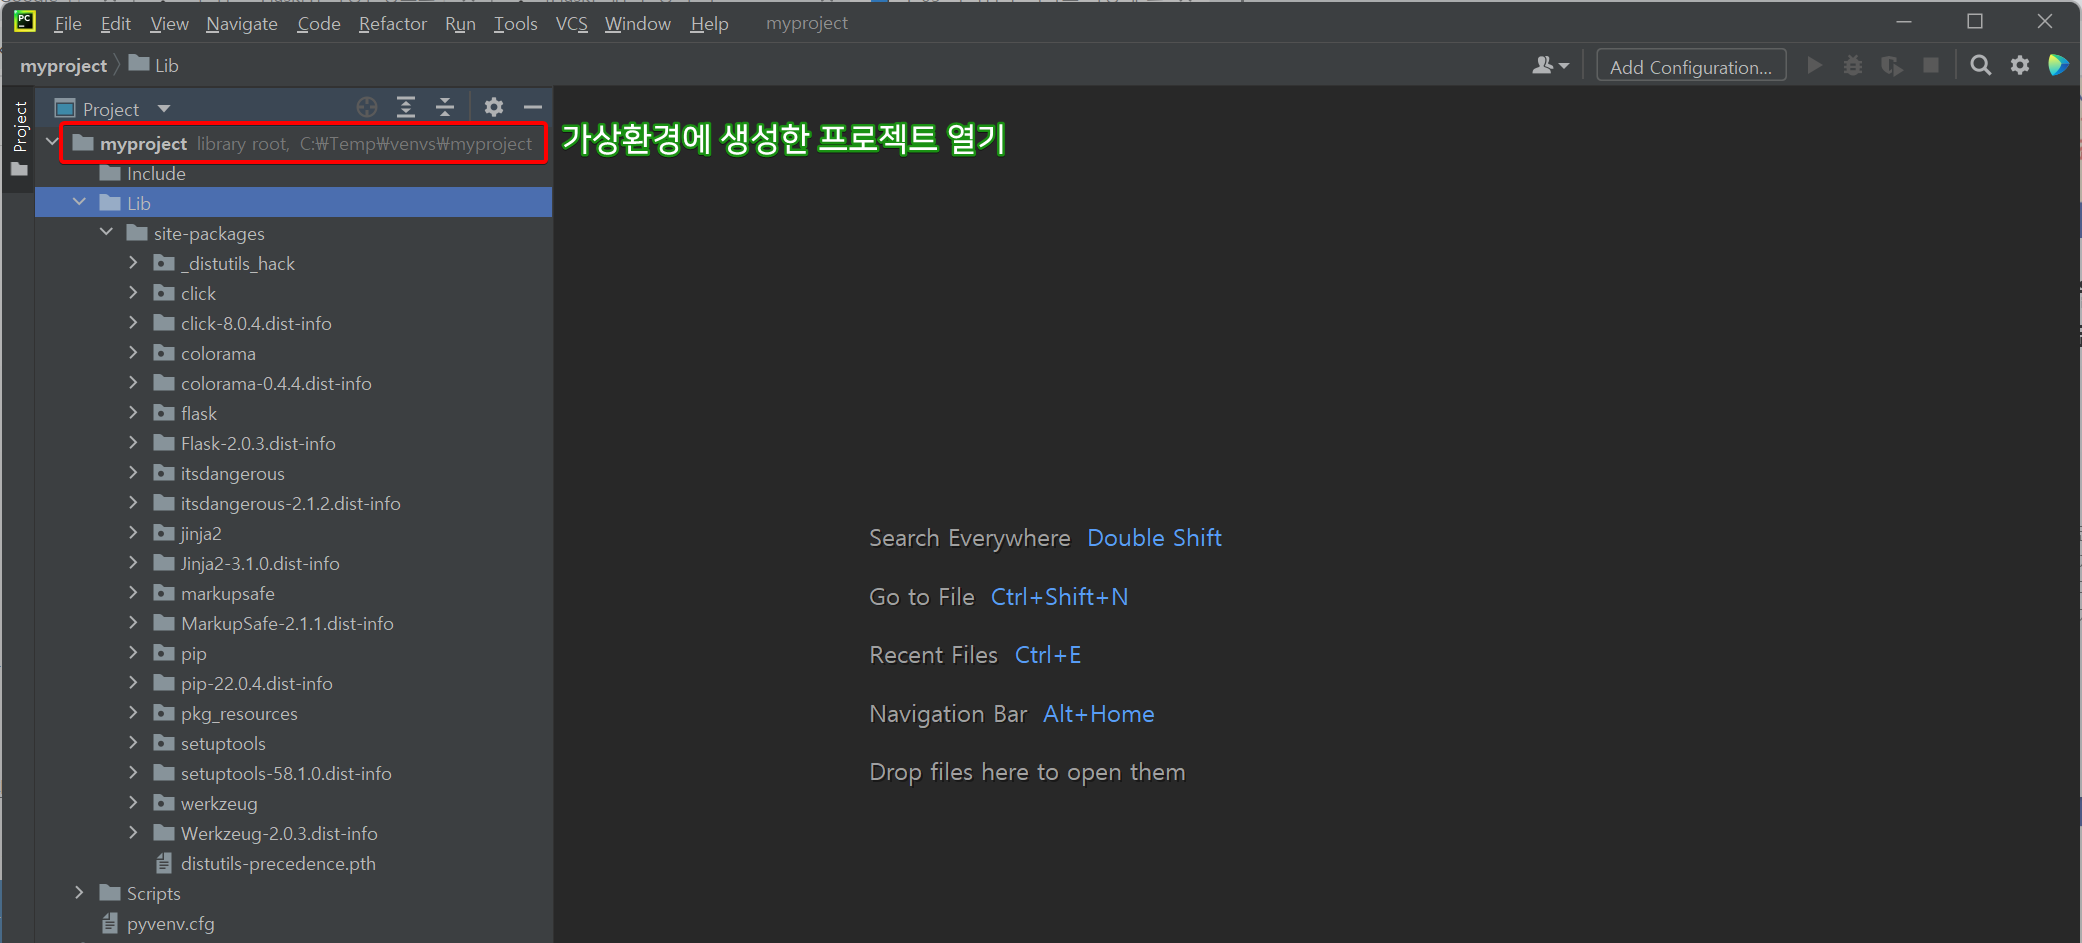Select MarkupSafe-2.1.1.dist-info folder
The width and height of the screenshot is (2082, 943).
(287, 623)
